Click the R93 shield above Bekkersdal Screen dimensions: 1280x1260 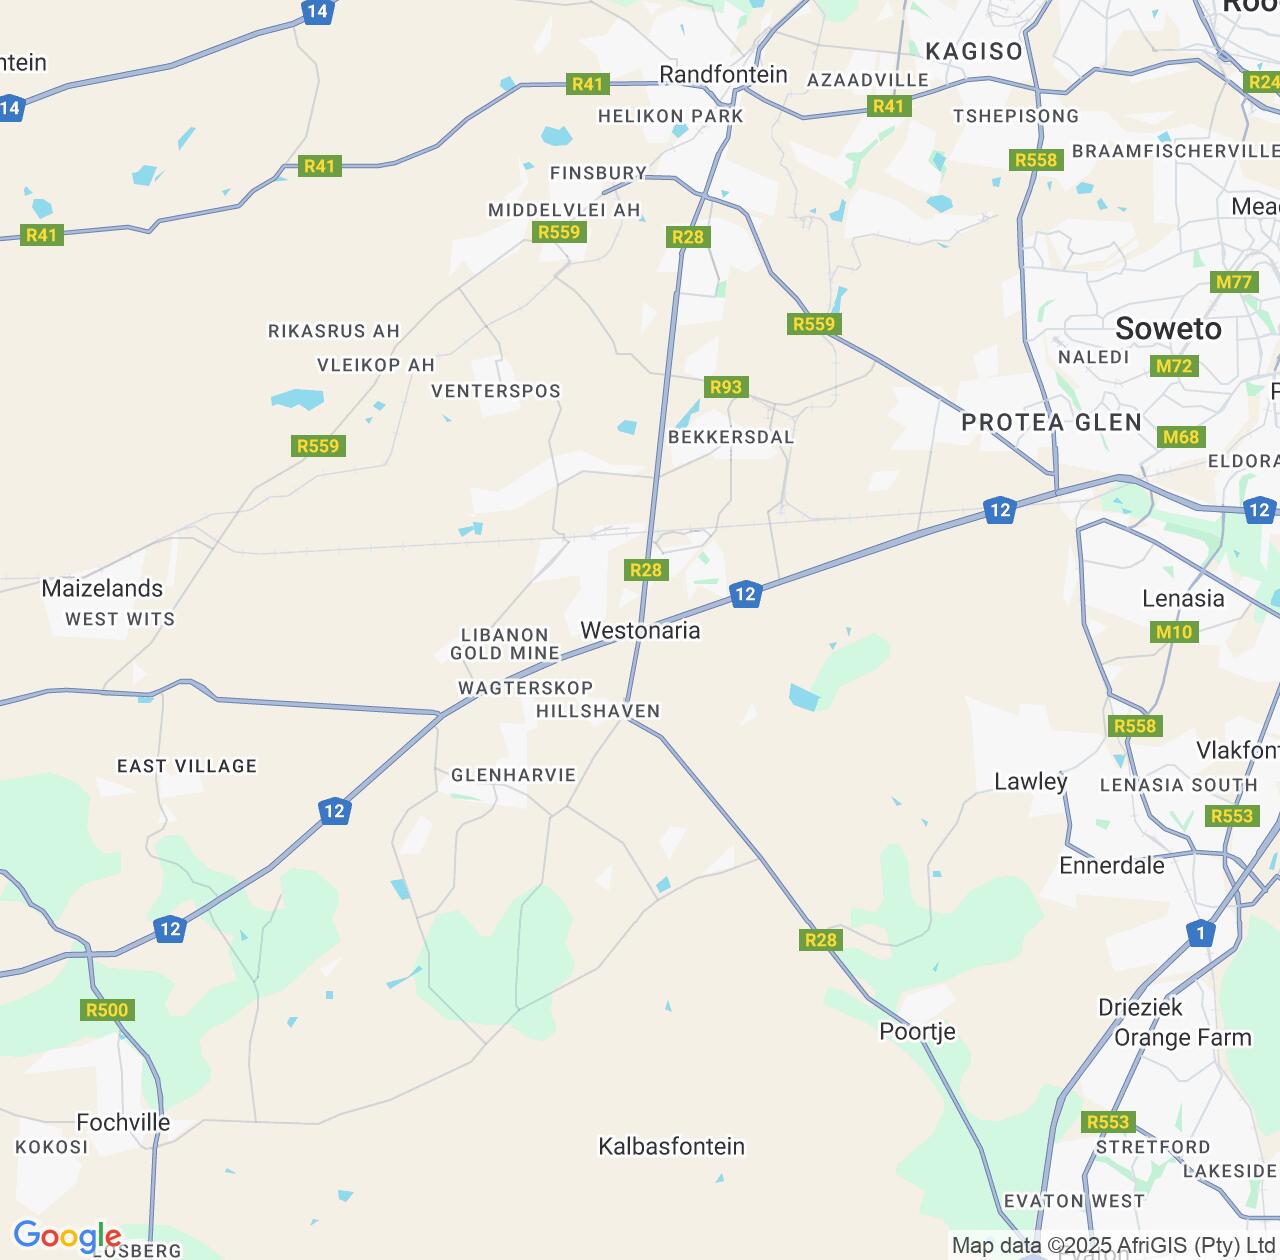coord(726,387)
